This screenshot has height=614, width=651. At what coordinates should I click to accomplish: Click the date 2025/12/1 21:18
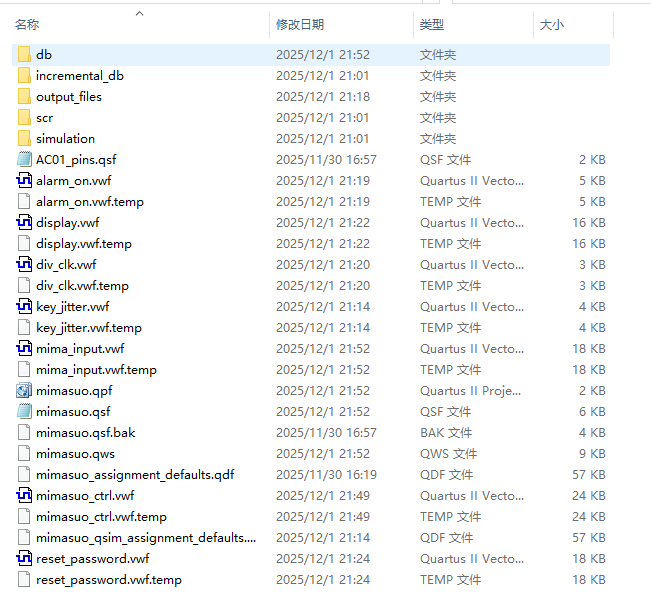pyautogui.click(x=323, y=97)
